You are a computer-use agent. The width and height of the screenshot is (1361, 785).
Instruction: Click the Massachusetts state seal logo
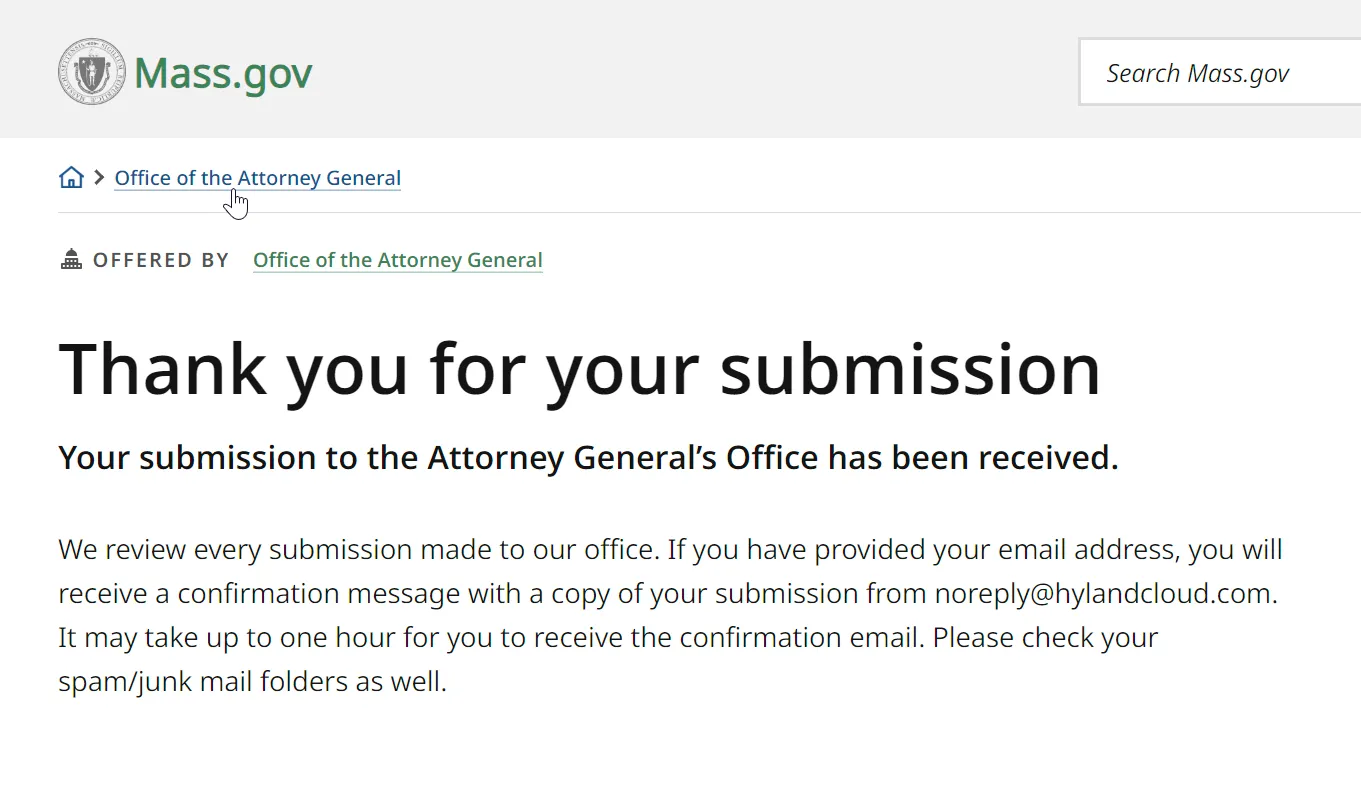pos(92,72)
